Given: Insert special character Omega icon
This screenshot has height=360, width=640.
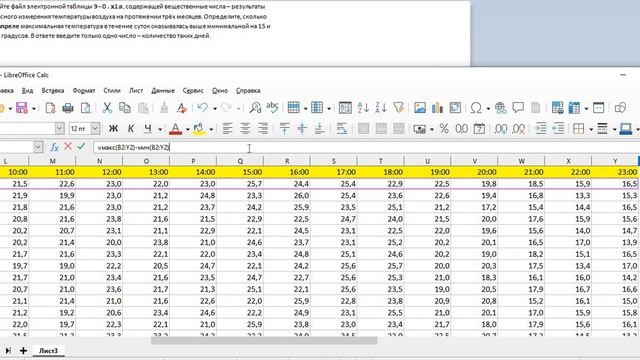Looking at the screenshot, I should pyautogui.click(x=476, y=108).
